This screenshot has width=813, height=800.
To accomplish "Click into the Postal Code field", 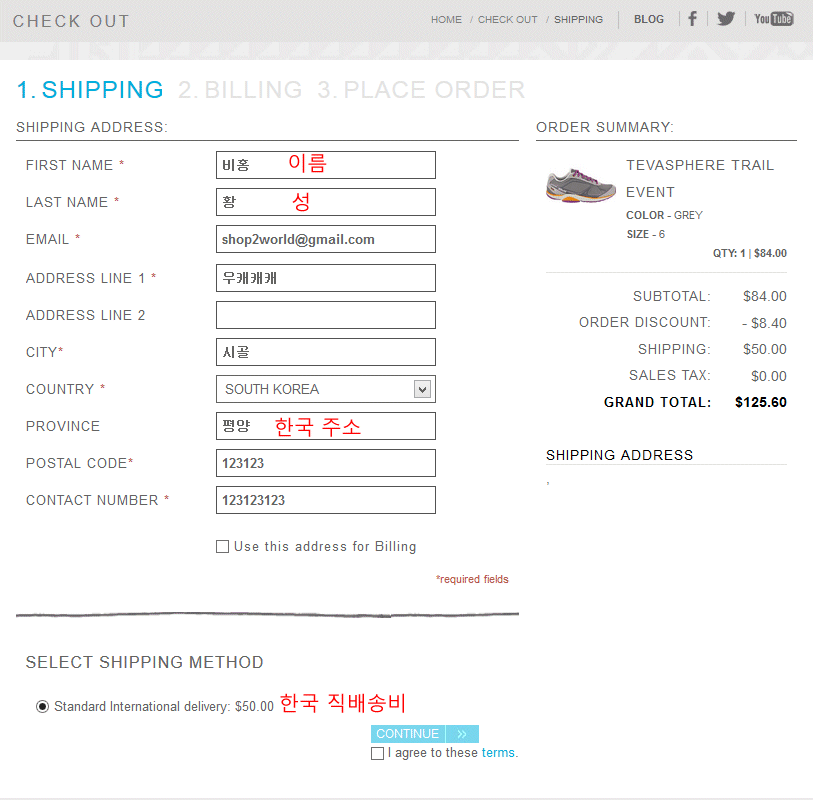I will point(325,463).
